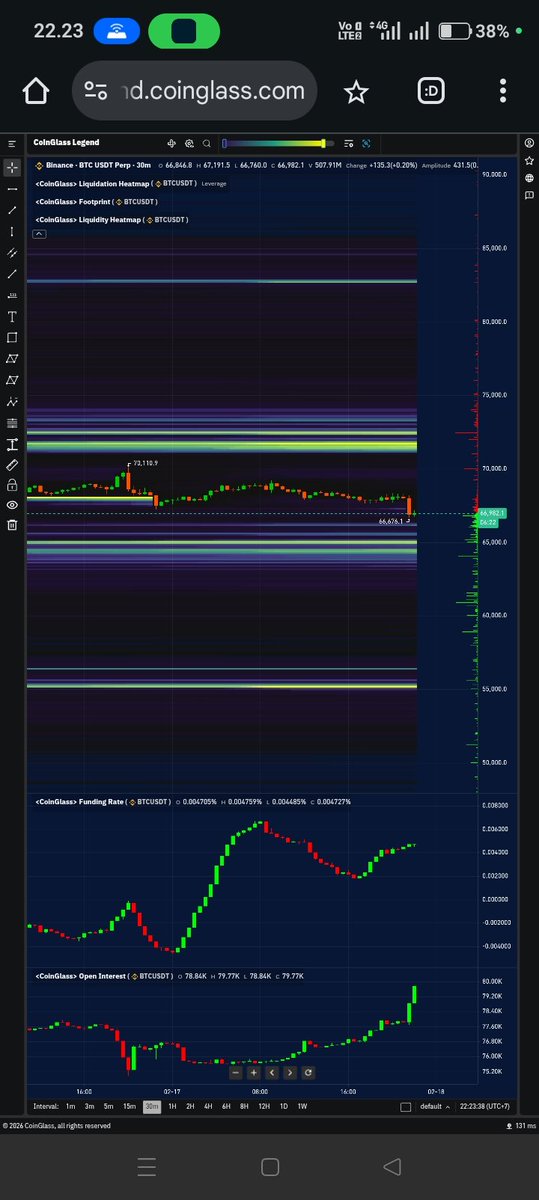Switch interval to 8H
Viewport: 539px width, 1200px height.
coord(245,1107)
